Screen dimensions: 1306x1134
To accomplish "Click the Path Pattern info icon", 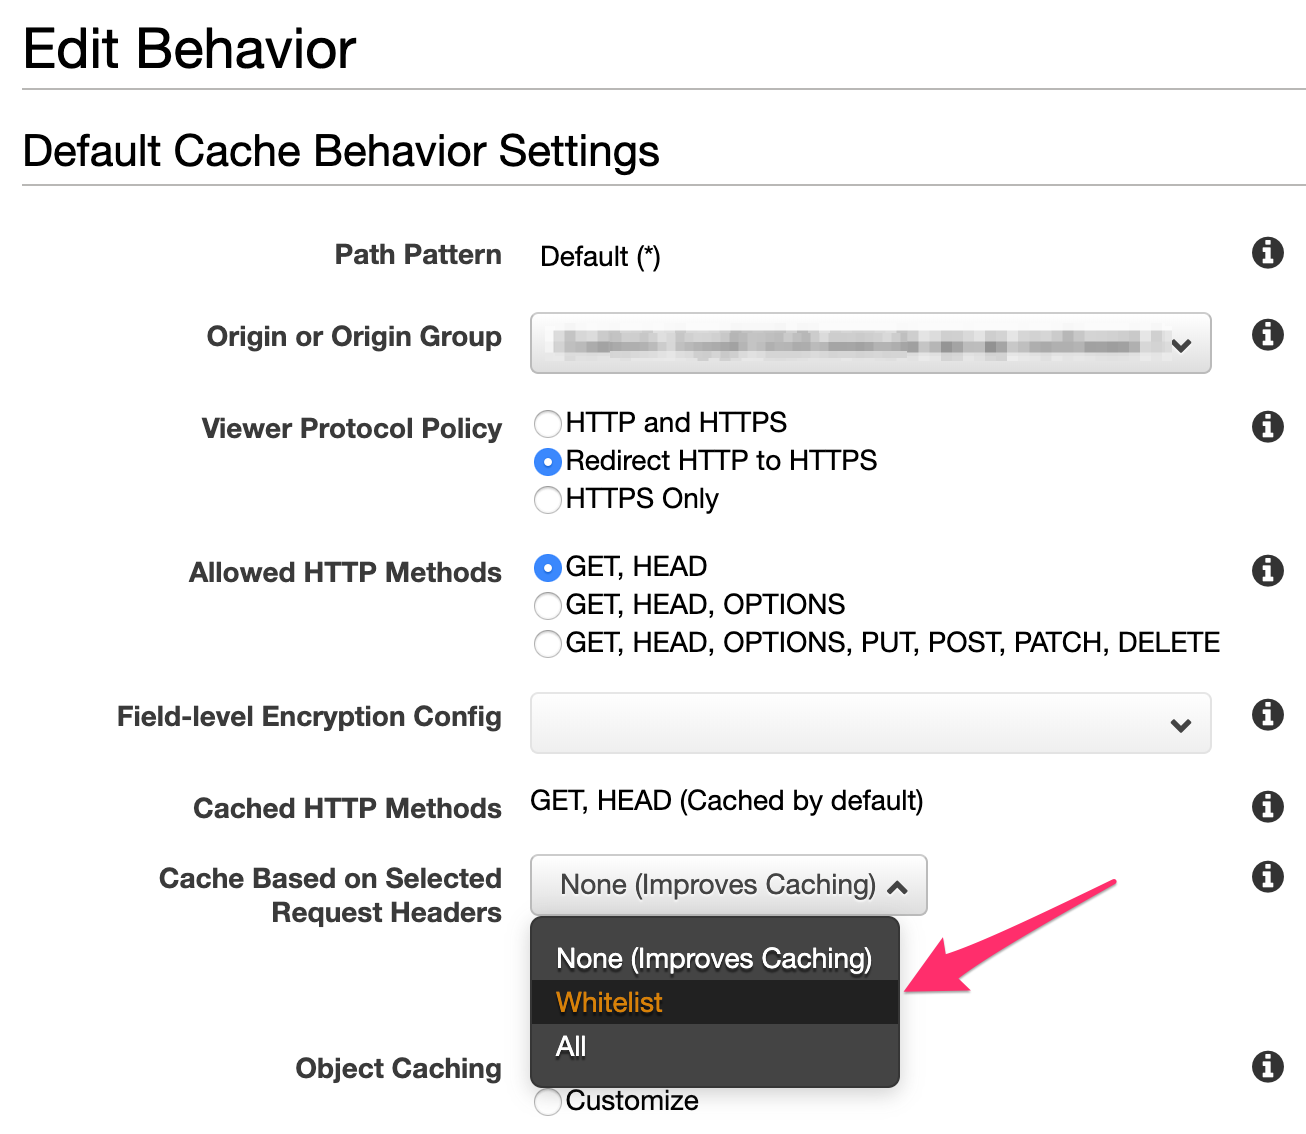I will (1267, 253).
